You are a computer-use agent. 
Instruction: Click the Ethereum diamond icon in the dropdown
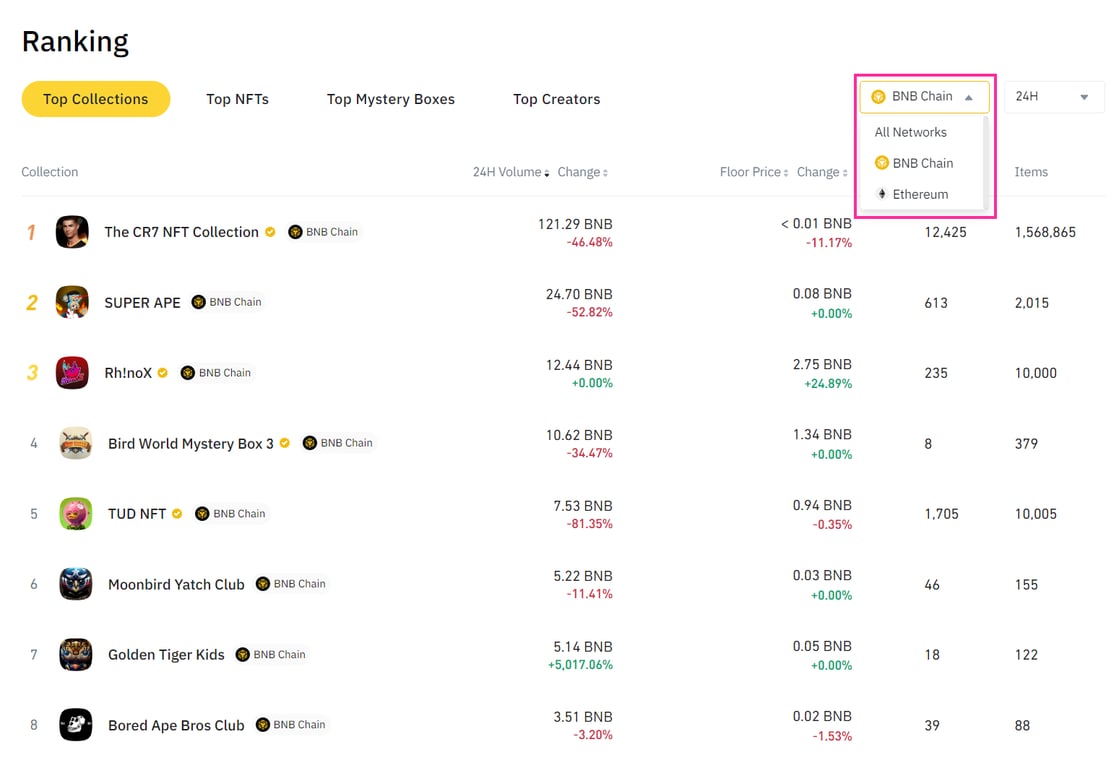point(881,193)
